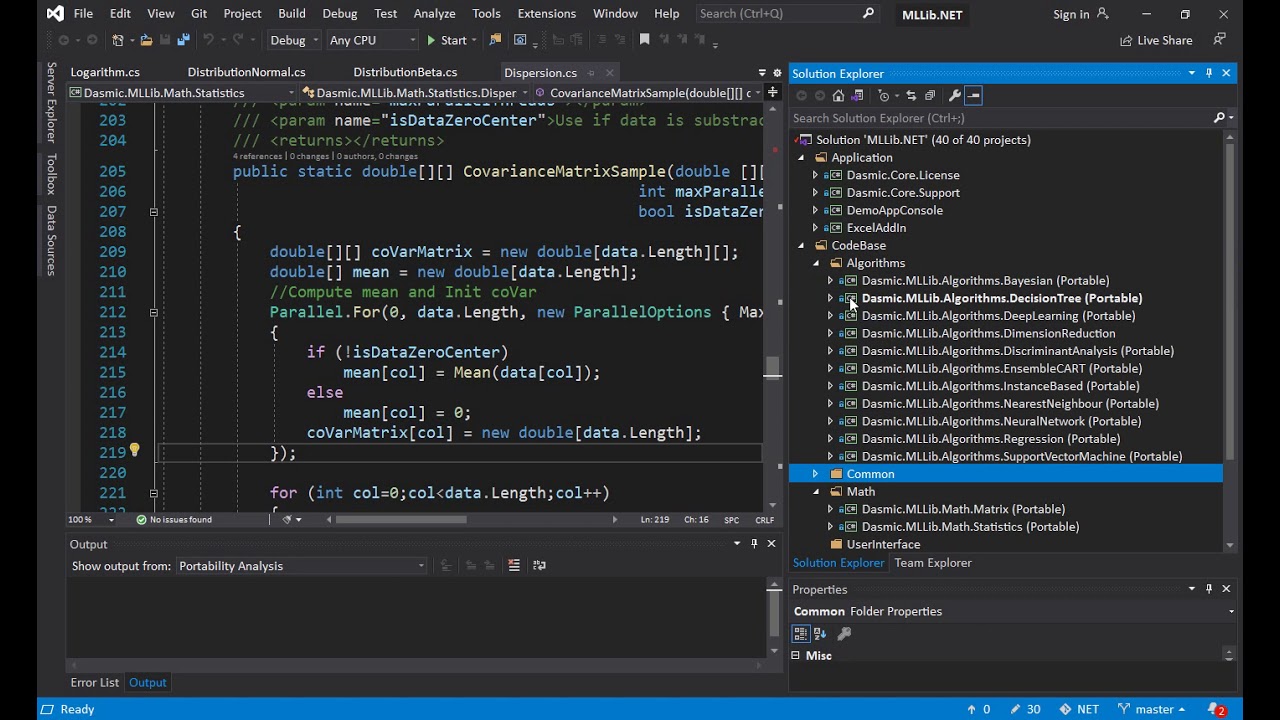Click Pending Changes Filter clock icon
Image resolution: width=1280 pixels, height=720 pixels.
(x=884, y=96)
